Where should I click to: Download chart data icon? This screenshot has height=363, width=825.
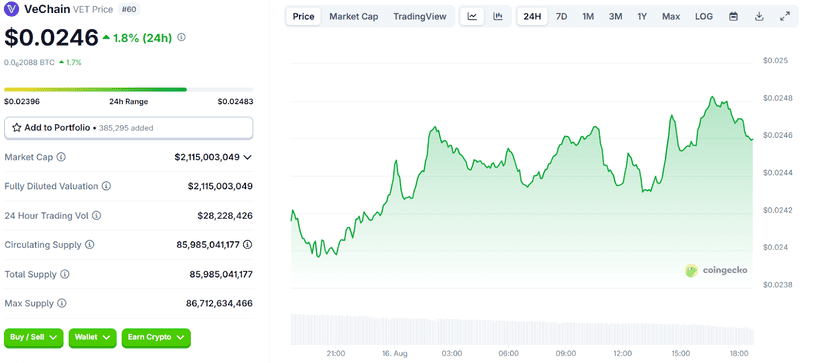(x=759, y=16)
